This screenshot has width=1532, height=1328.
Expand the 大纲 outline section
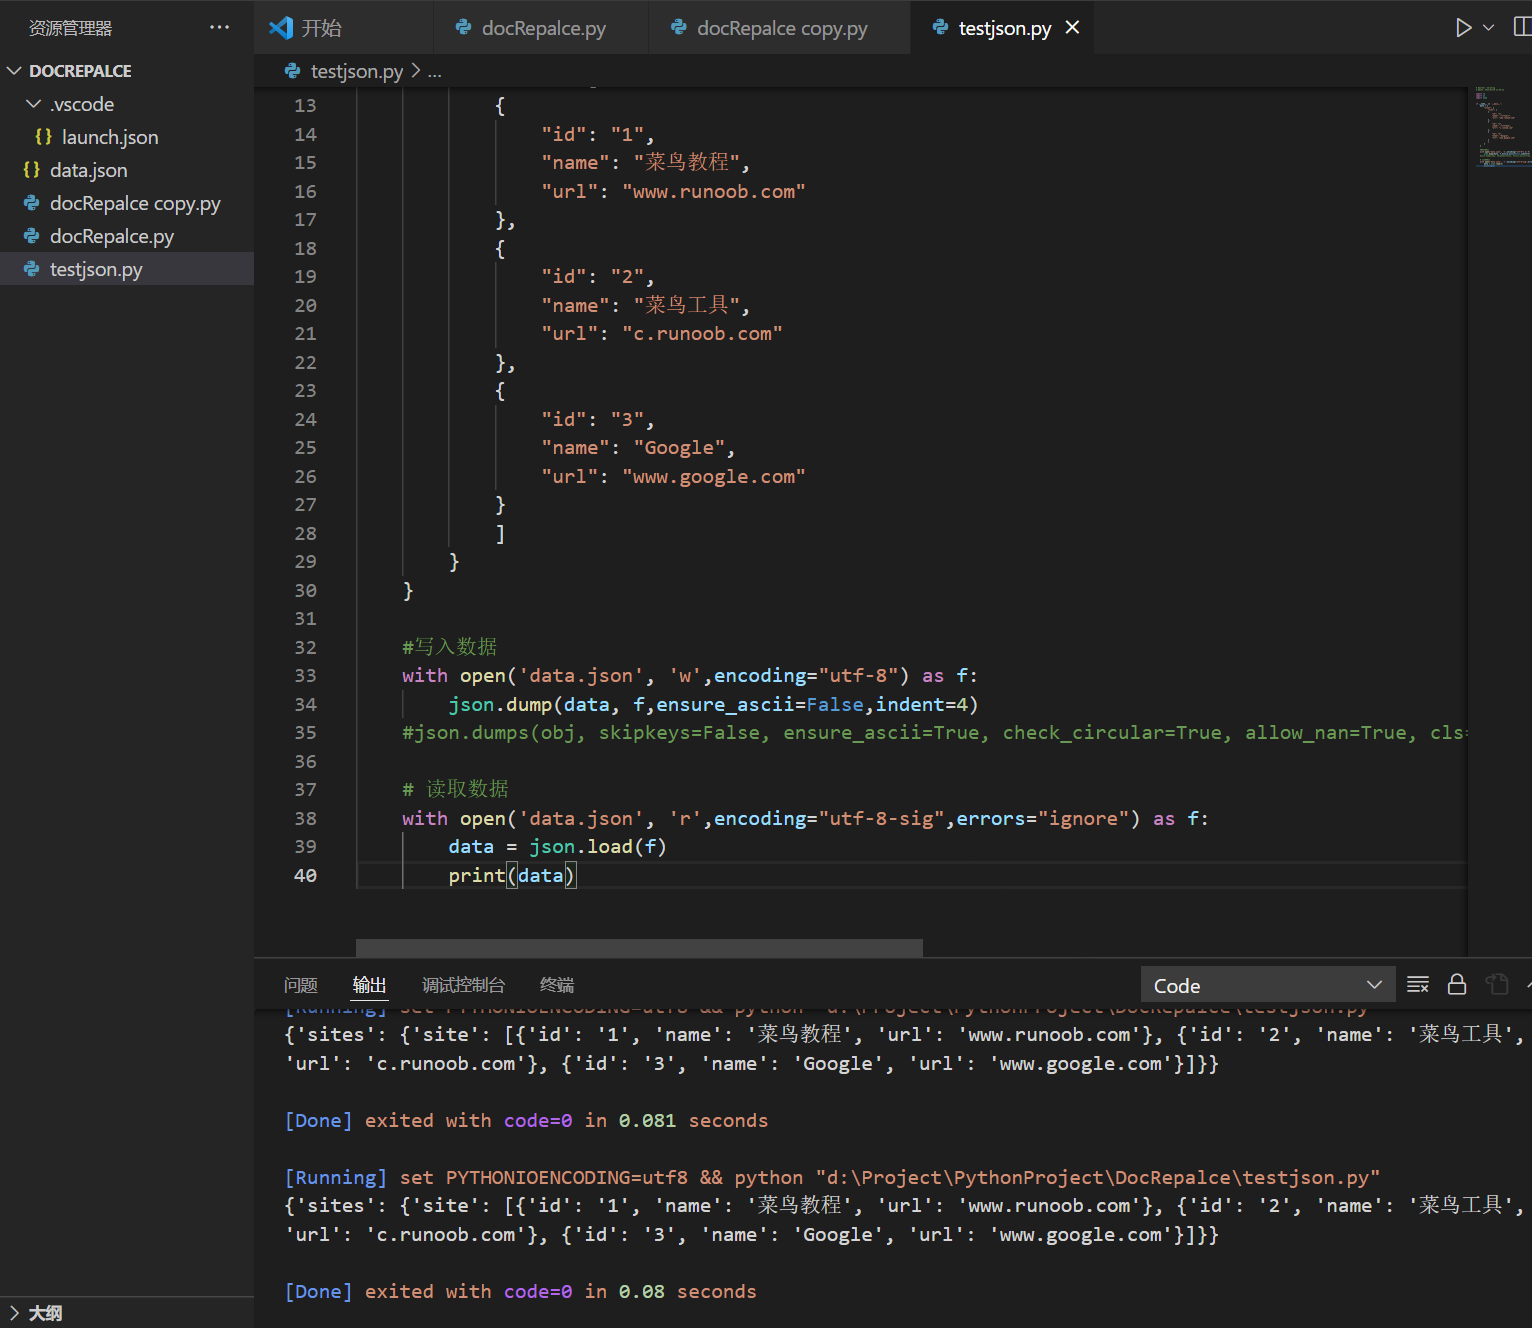[x=127, y=1312]
